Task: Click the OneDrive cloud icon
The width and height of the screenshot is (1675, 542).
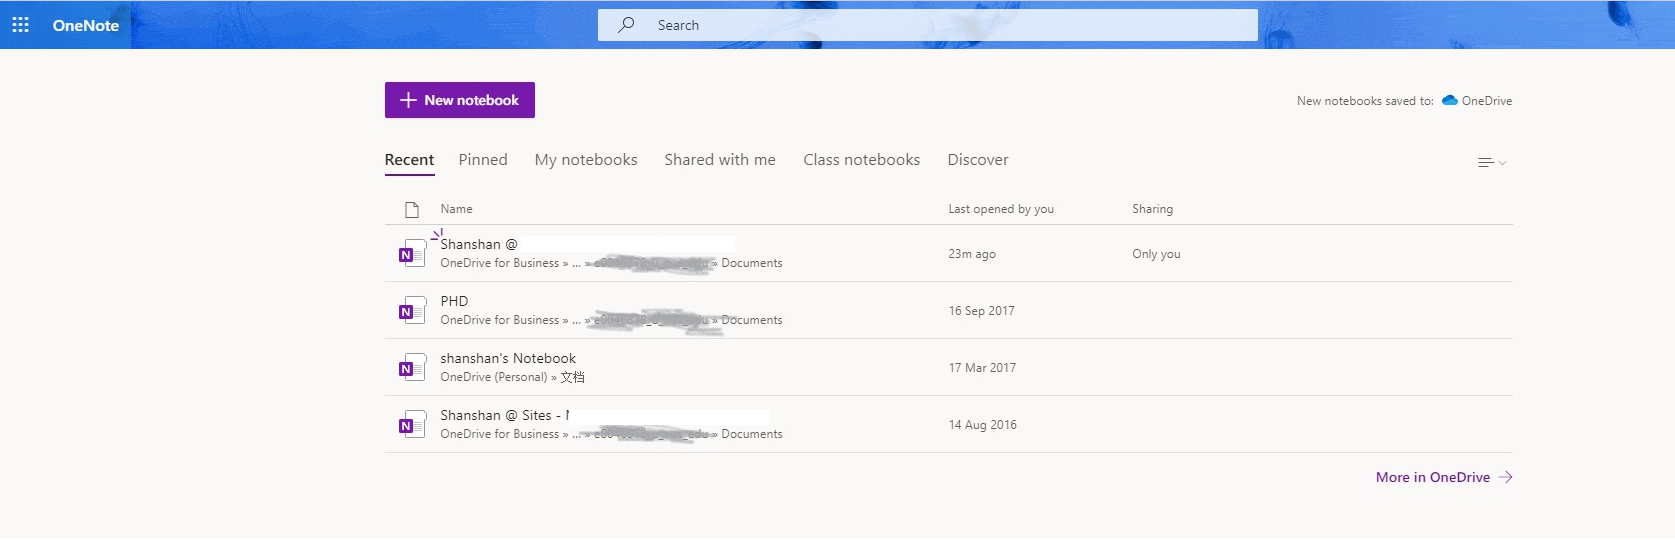Action: (x=1449, y=100)
